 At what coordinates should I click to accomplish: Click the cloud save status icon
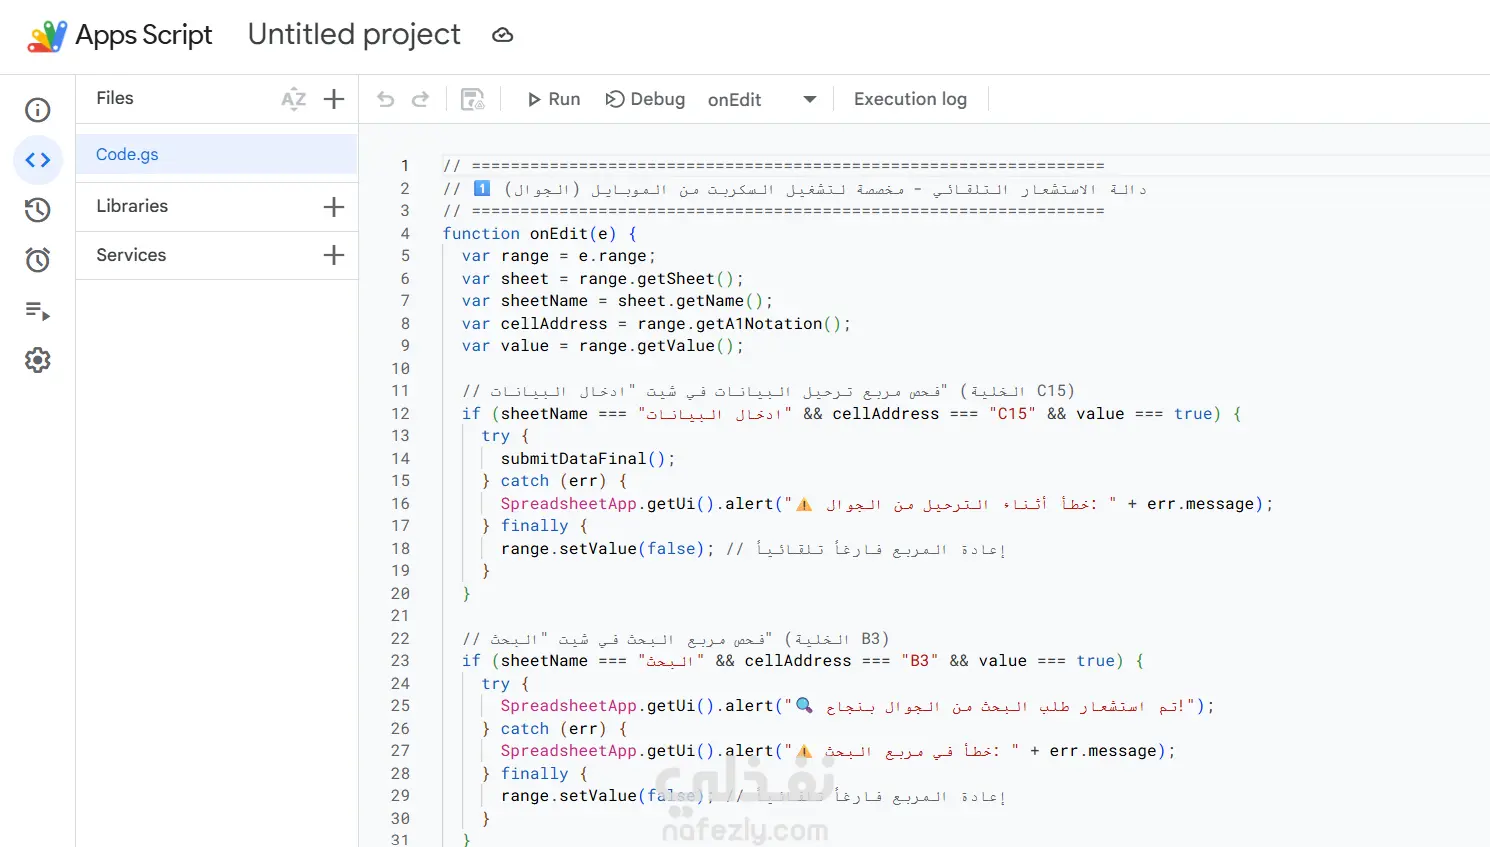[x=503, y=35]
